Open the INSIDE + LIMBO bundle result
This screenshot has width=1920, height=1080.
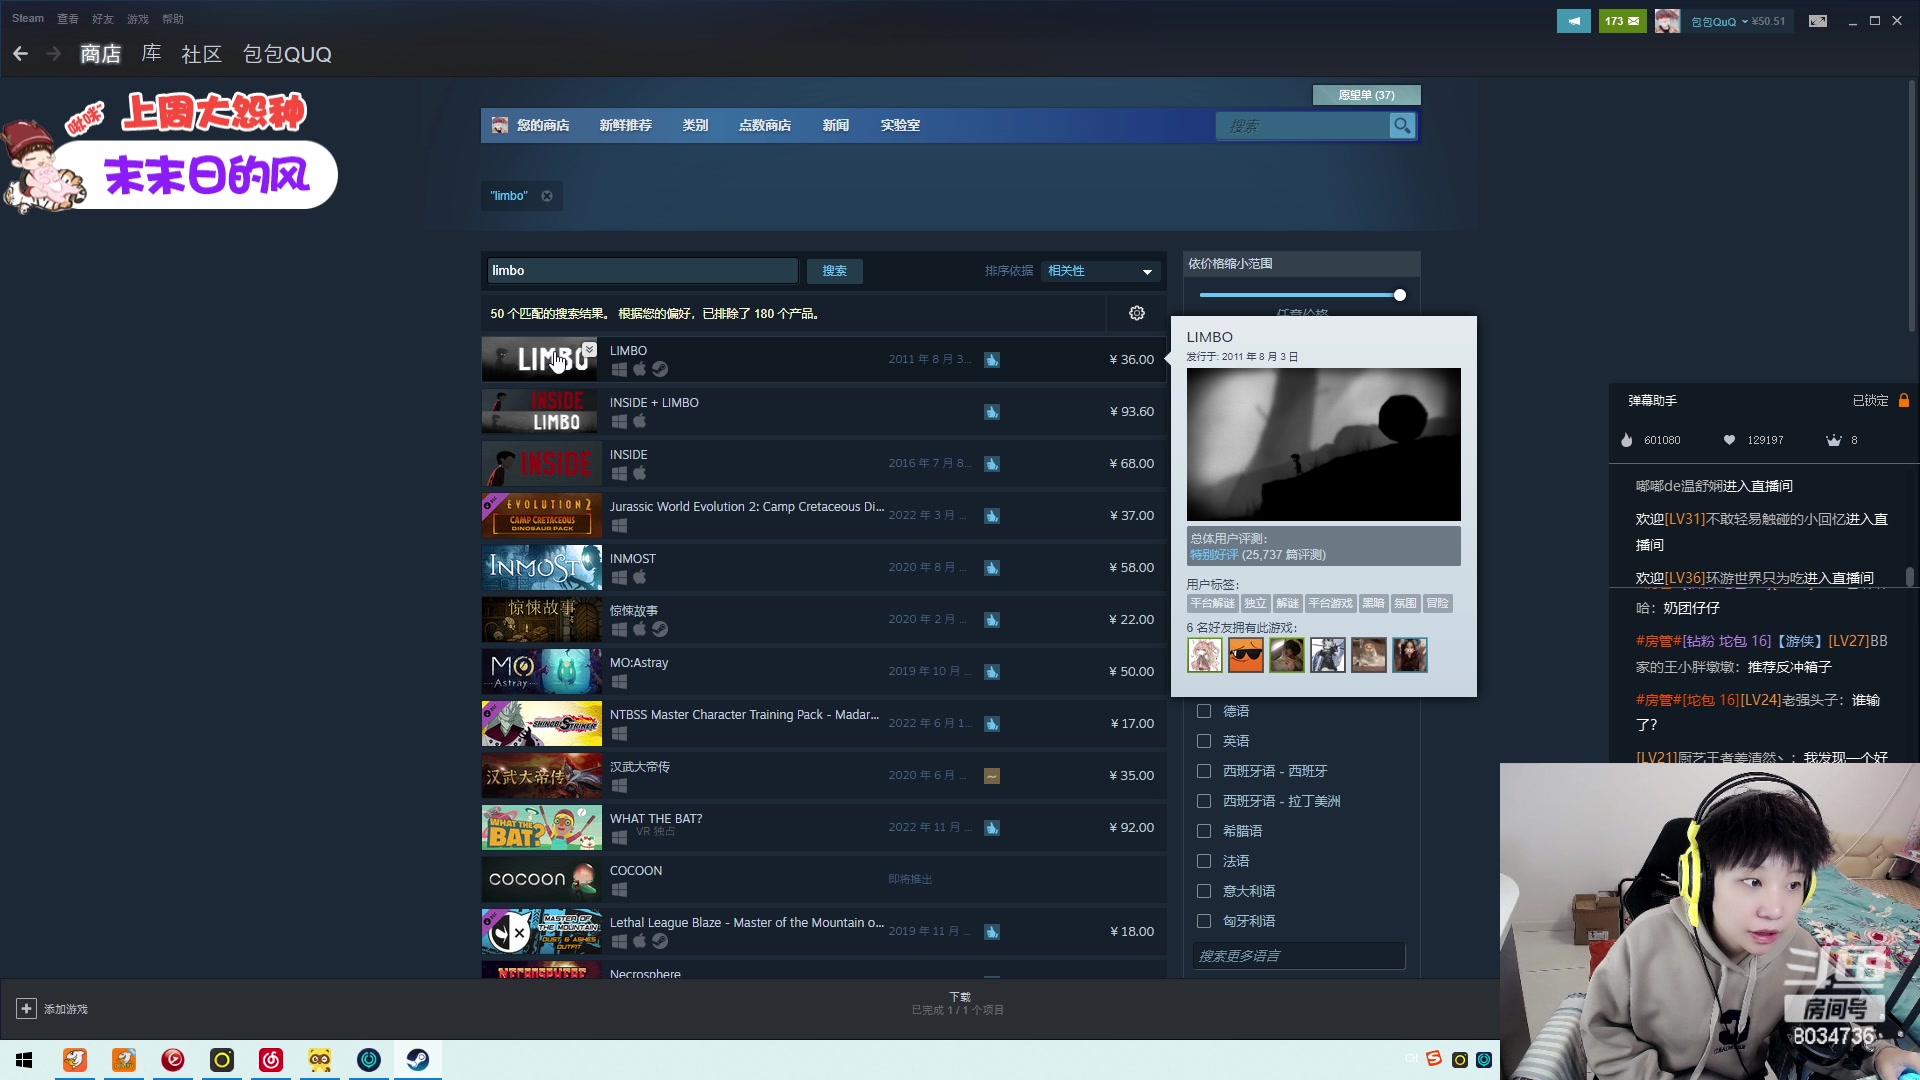tap(823, 411)
